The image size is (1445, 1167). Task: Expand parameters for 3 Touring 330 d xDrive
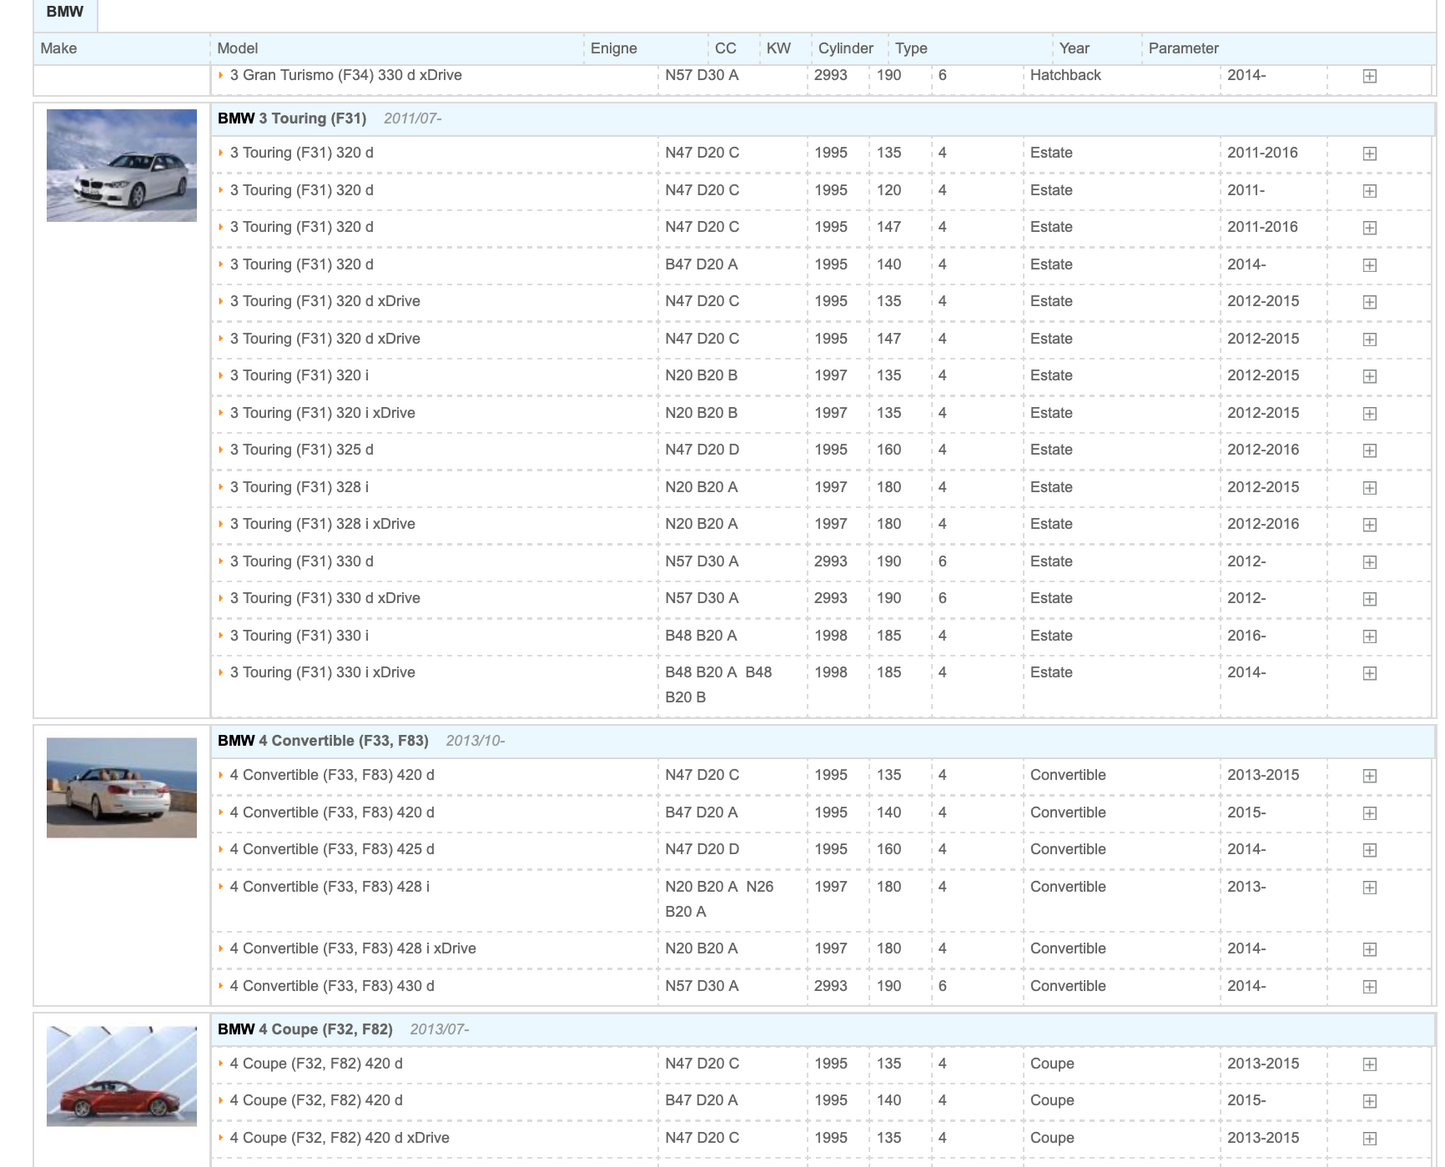click(x=1369, y=599)
